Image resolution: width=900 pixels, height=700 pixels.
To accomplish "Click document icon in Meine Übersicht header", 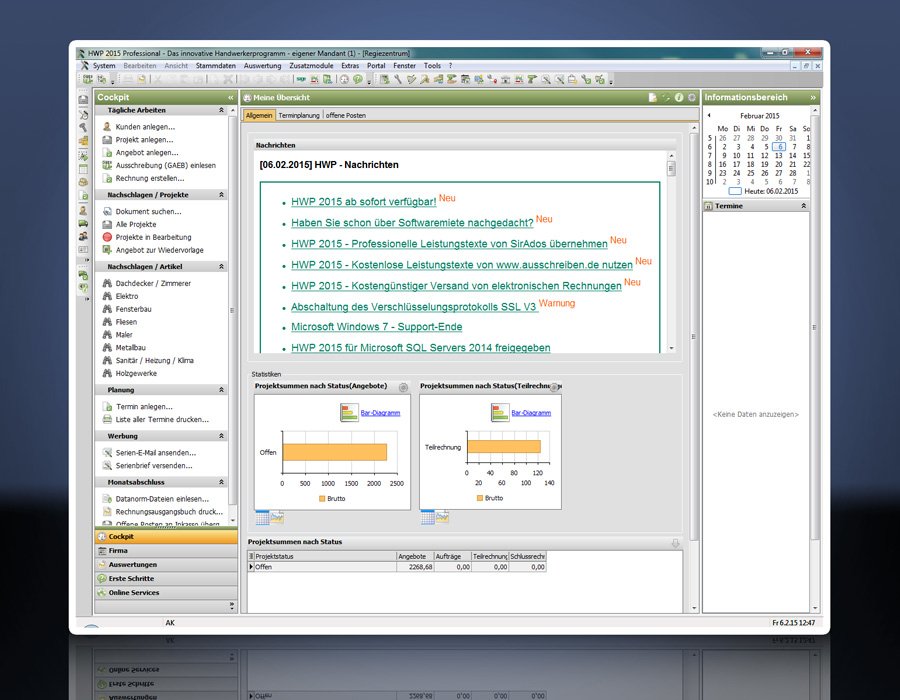I will point(652,98).
